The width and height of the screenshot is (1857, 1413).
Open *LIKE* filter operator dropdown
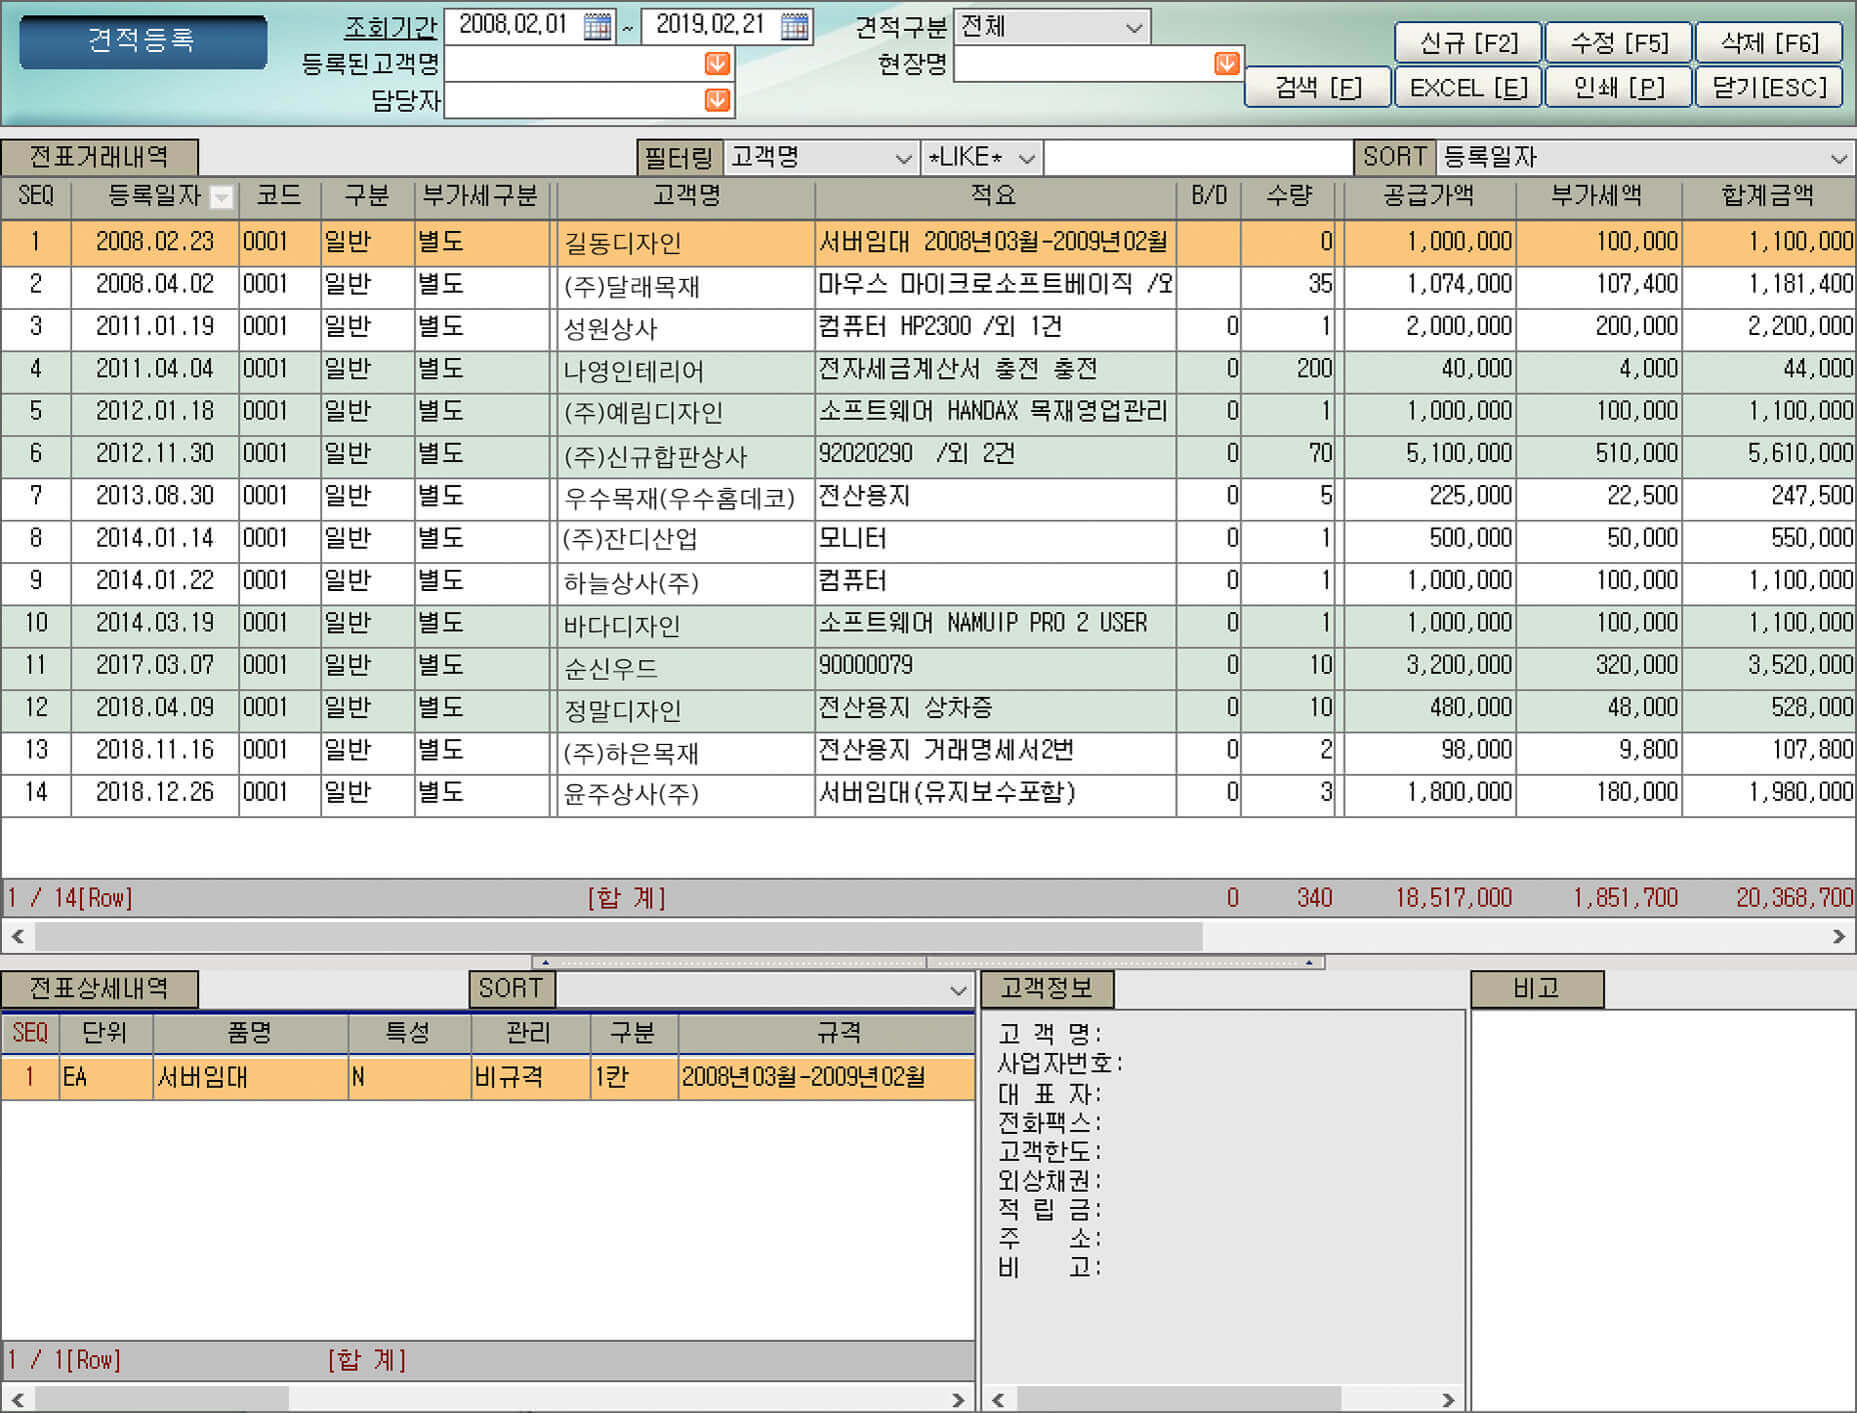pos(981,157)
